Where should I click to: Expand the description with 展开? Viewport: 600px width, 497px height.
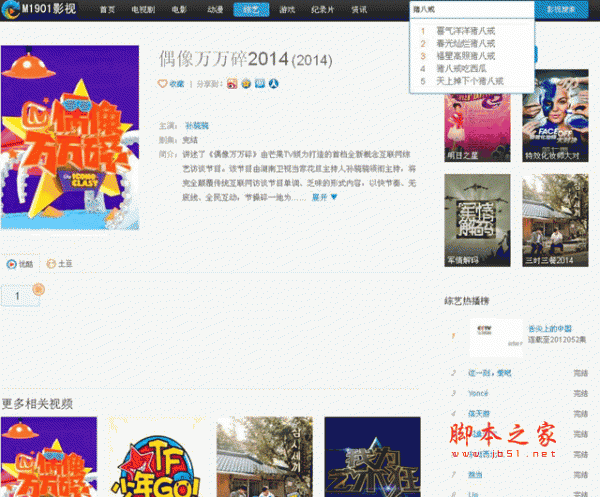click(x=324, y=197)
